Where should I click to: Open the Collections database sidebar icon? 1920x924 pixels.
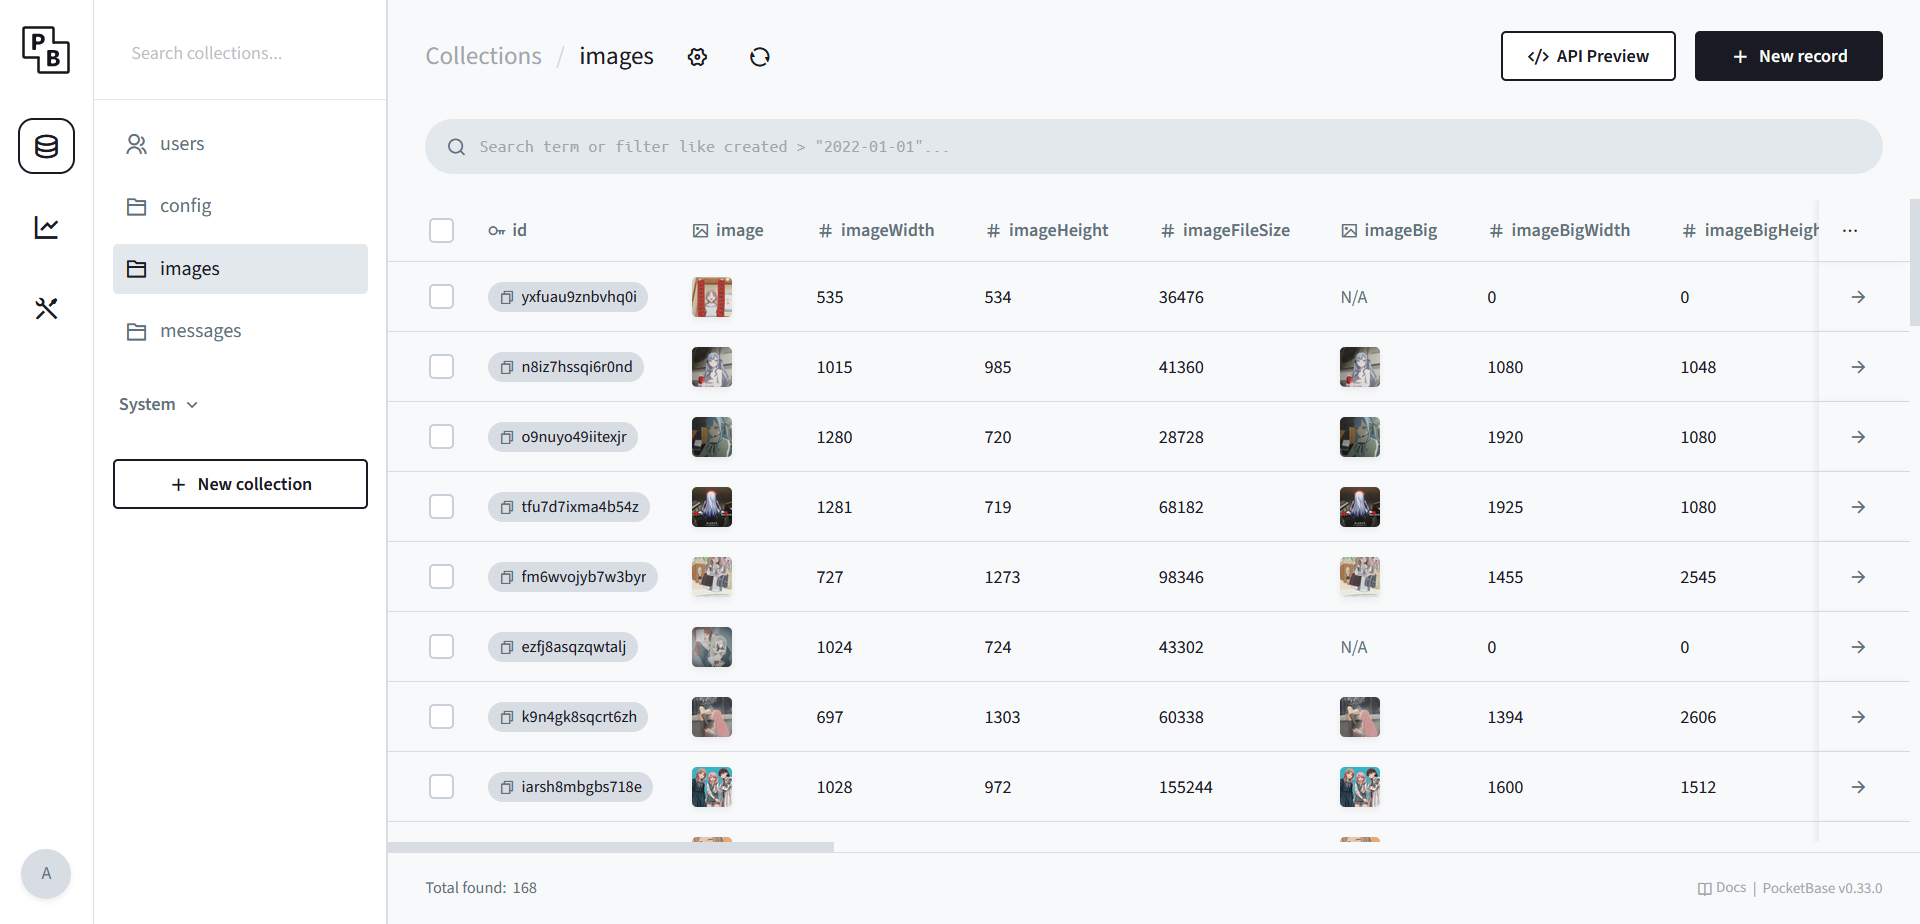tap(46, 146)
